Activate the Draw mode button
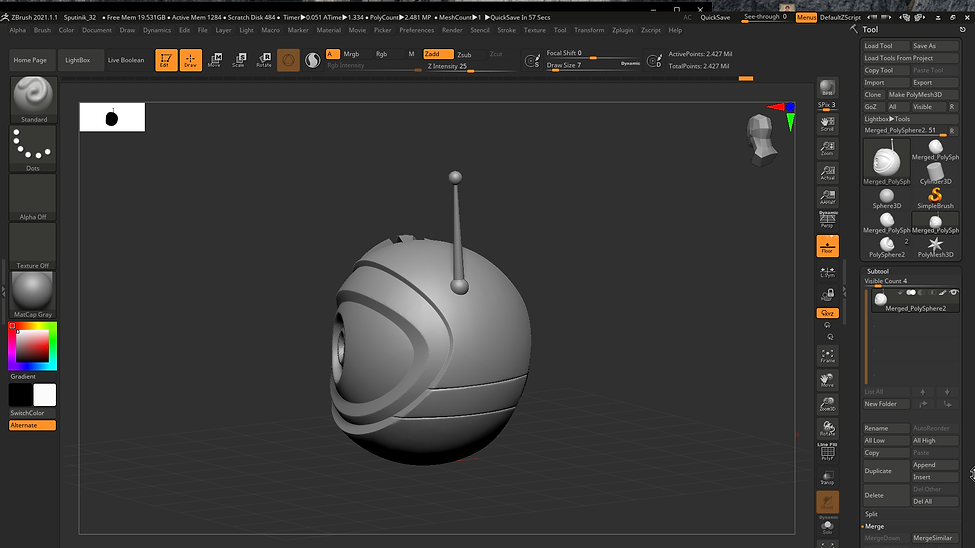Screen dimensions: 975x548 pos(190,60)
